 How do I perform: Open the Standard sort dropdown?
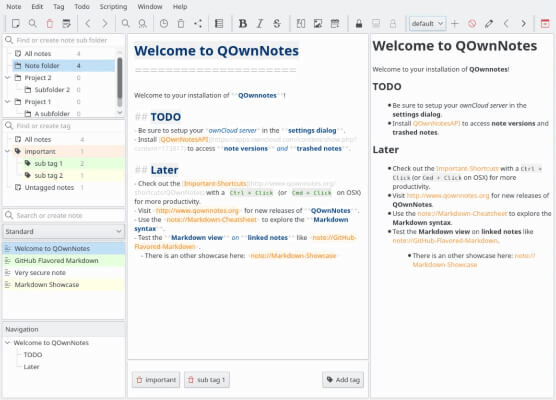[x=64, y=232]
